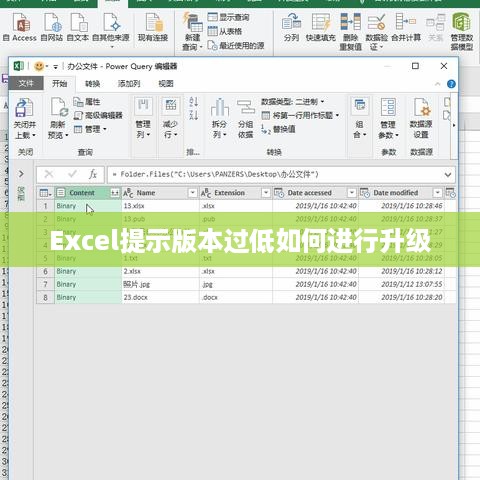Screen dimensions: 480x480
Task: Open table options icon in grid corner
Action: point(45,193)
